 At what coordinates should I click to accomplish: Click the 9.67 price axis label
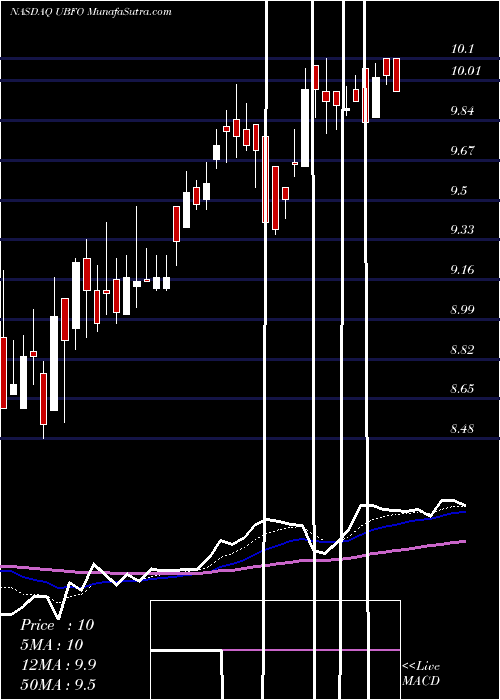[462, 150]
